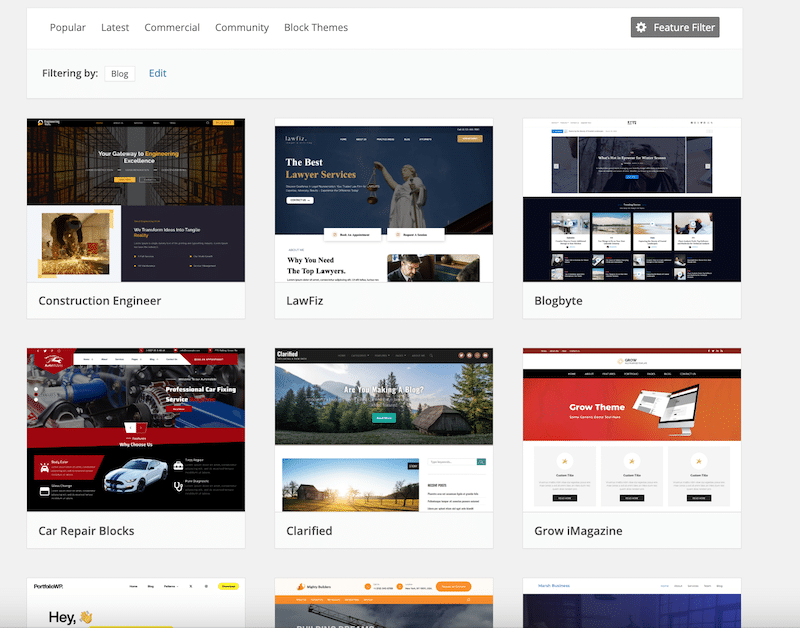The image size is (800, 628).
Task: Open the PortfolioWP theme thumbnail
Action: pyautogui.click(x=135, y=605)
